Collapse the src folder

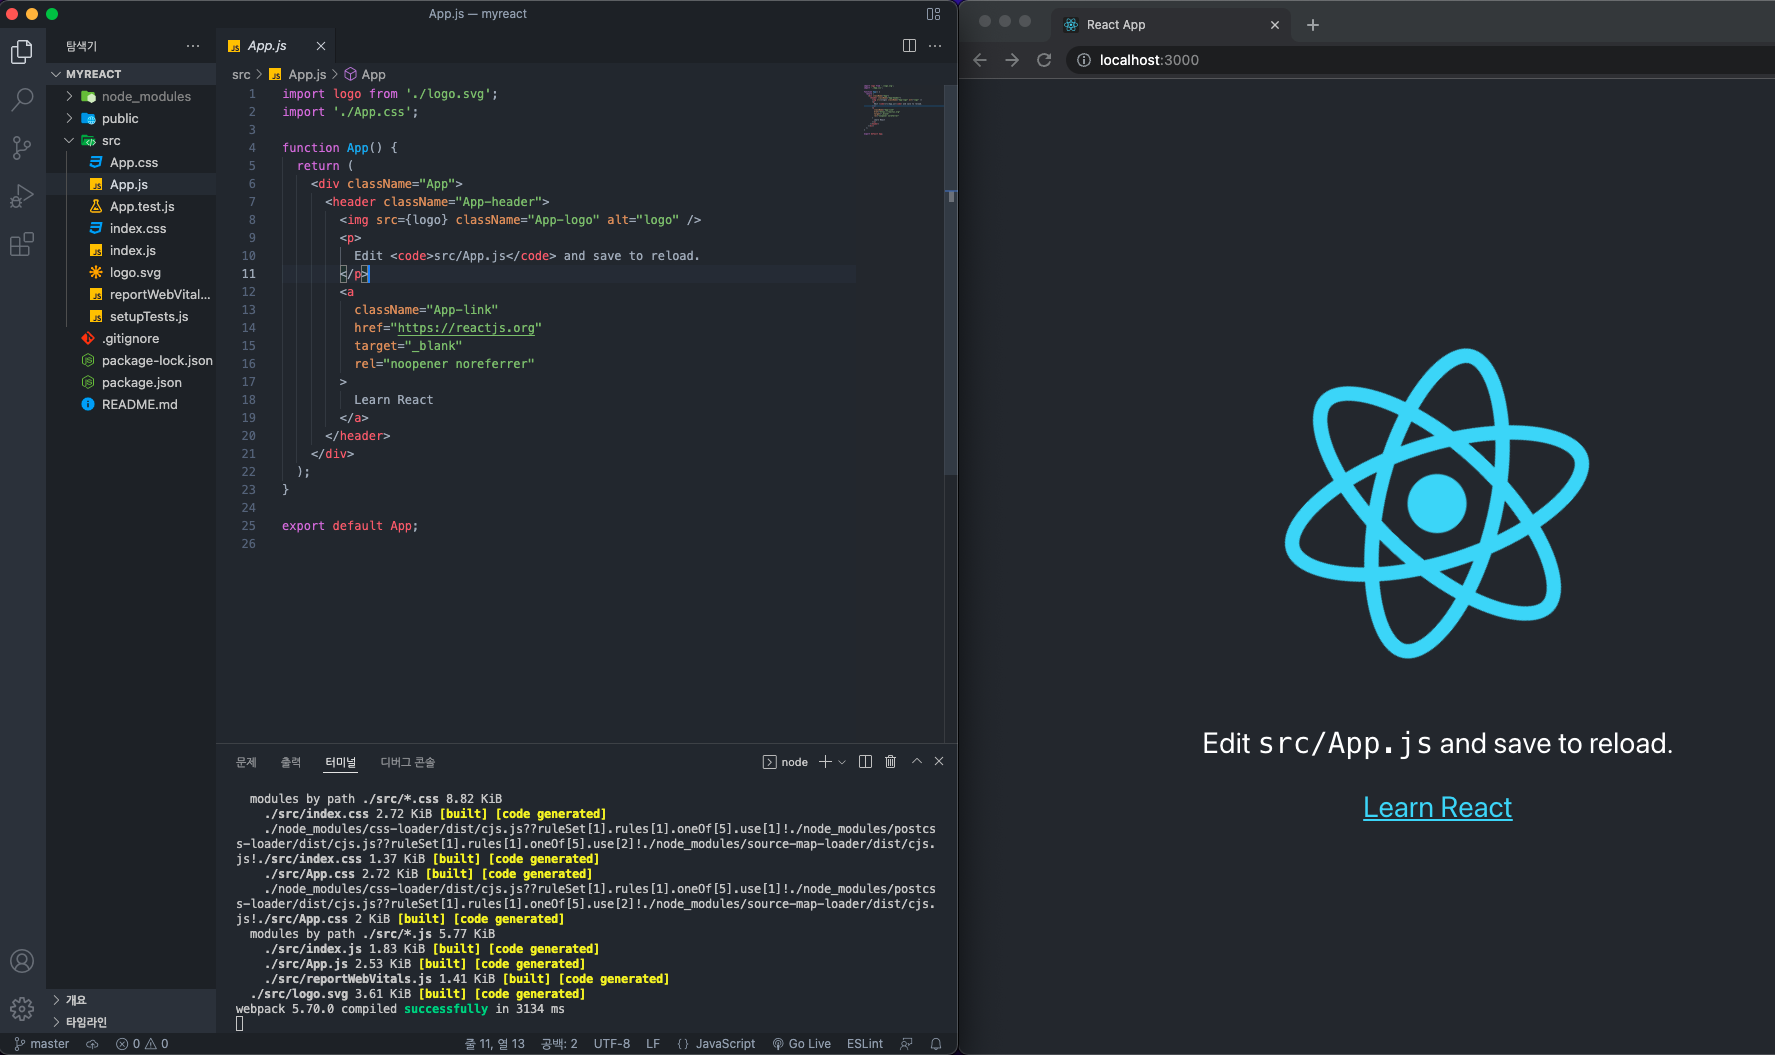(x=131, y=140)
